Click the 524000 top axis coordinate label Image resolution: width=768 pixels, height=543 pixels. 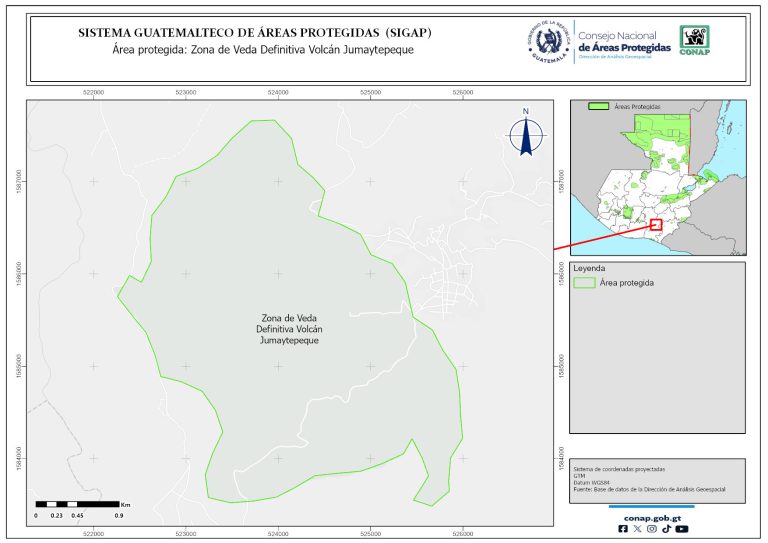(x=278, y=92)
